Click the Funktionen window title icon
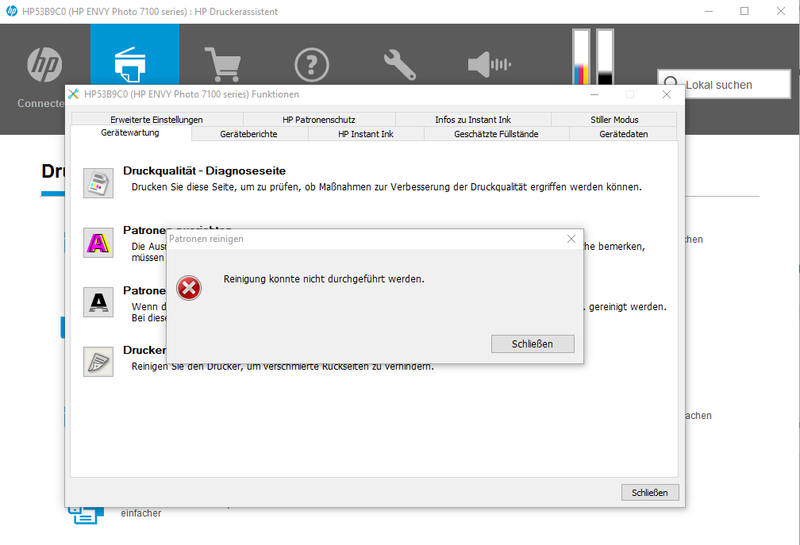This screenshot has height=545, width=800. click(x=73, y=94)
